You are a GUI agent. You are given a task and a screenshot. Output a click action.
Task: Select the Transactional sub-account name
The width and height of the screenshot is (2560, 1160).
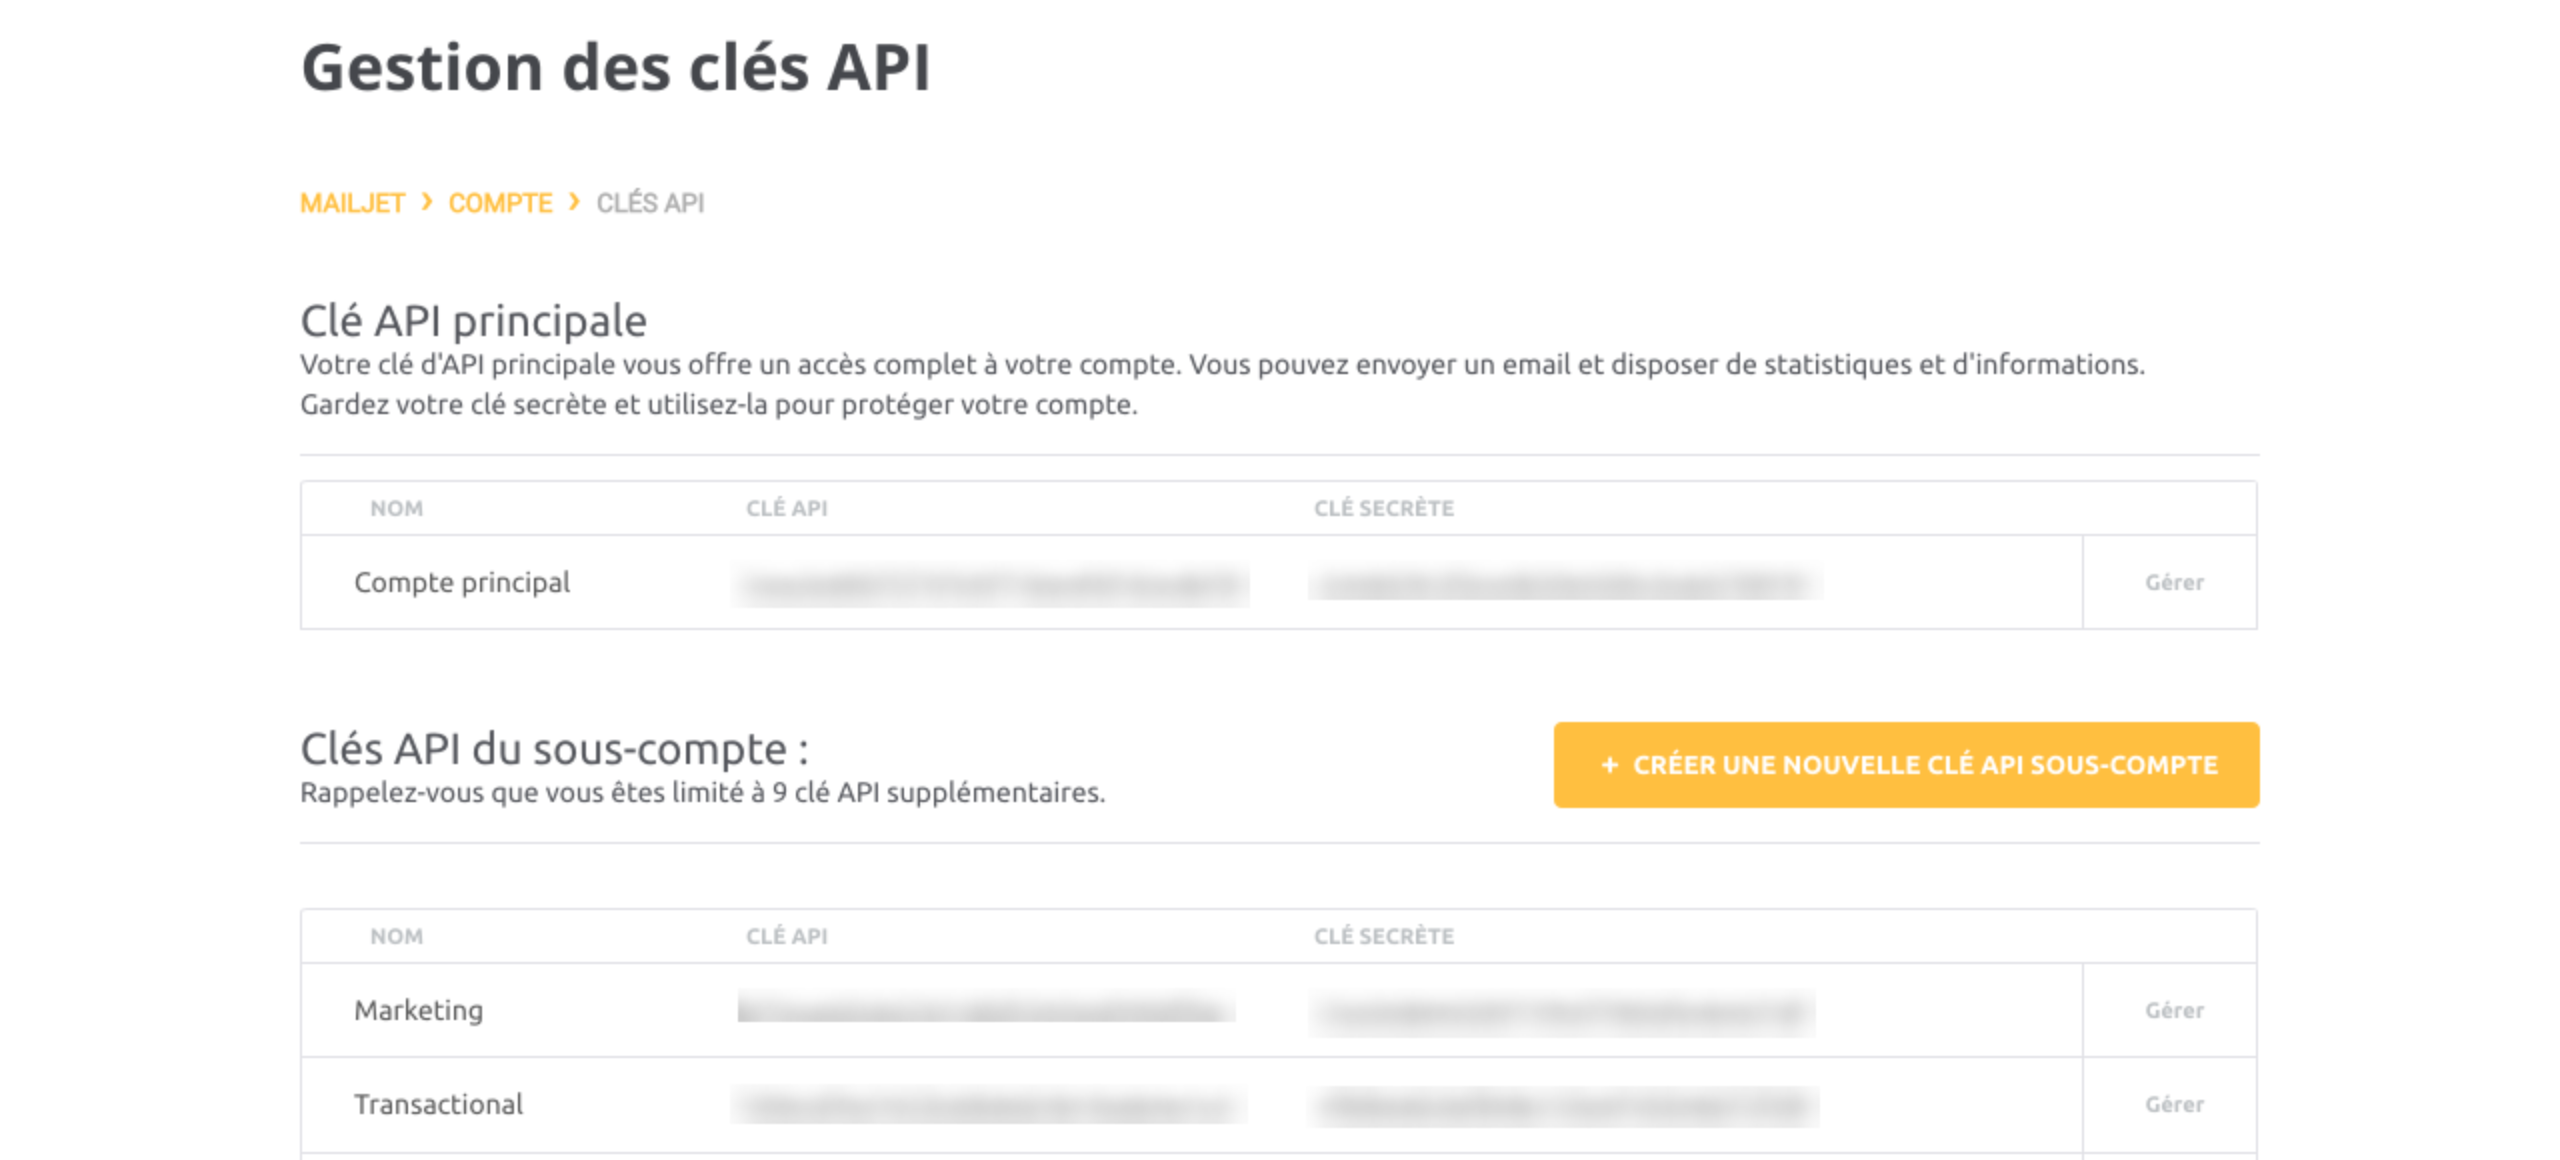click(x=438, y=1104)
